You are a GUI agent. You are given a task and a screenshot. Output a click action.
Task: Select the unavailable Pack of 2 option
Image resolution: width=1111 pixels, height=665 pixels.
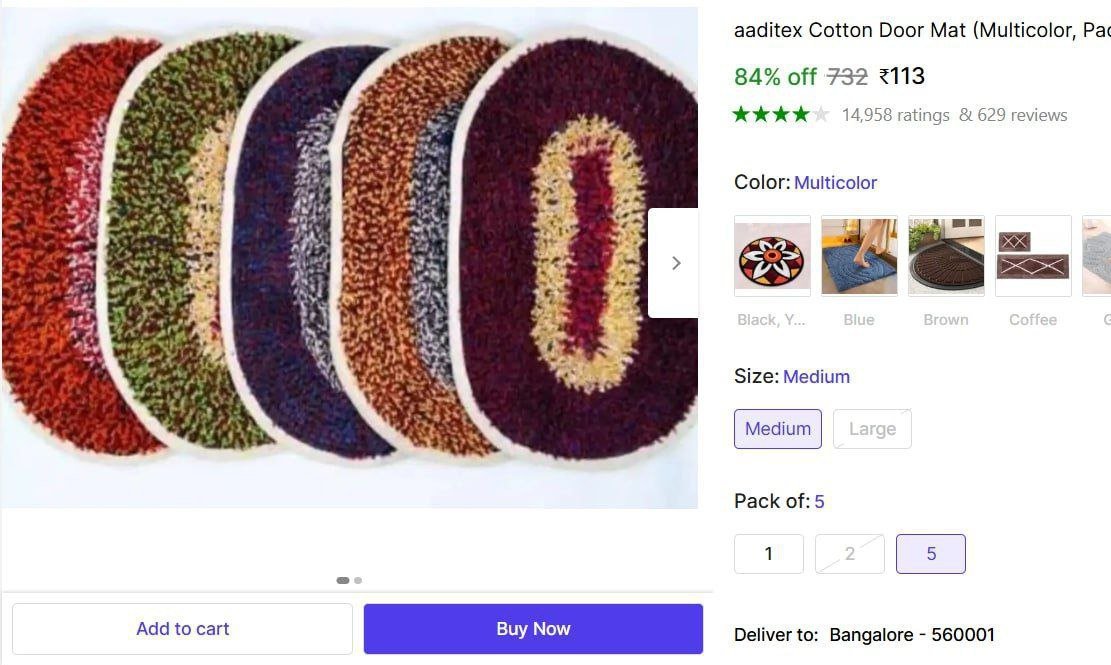point(849,553)
